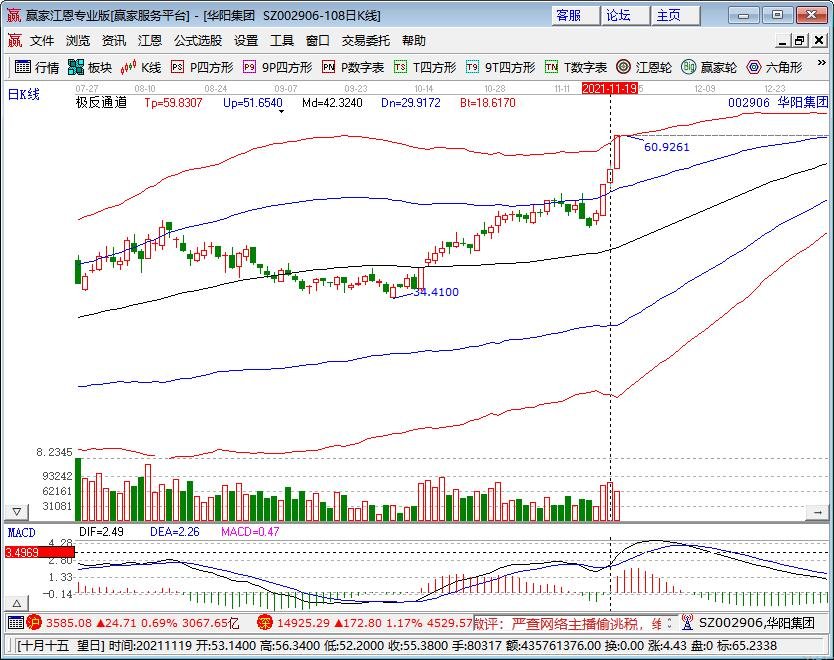
Task: Click the 客服 customer service button
Action: (575, 15)
